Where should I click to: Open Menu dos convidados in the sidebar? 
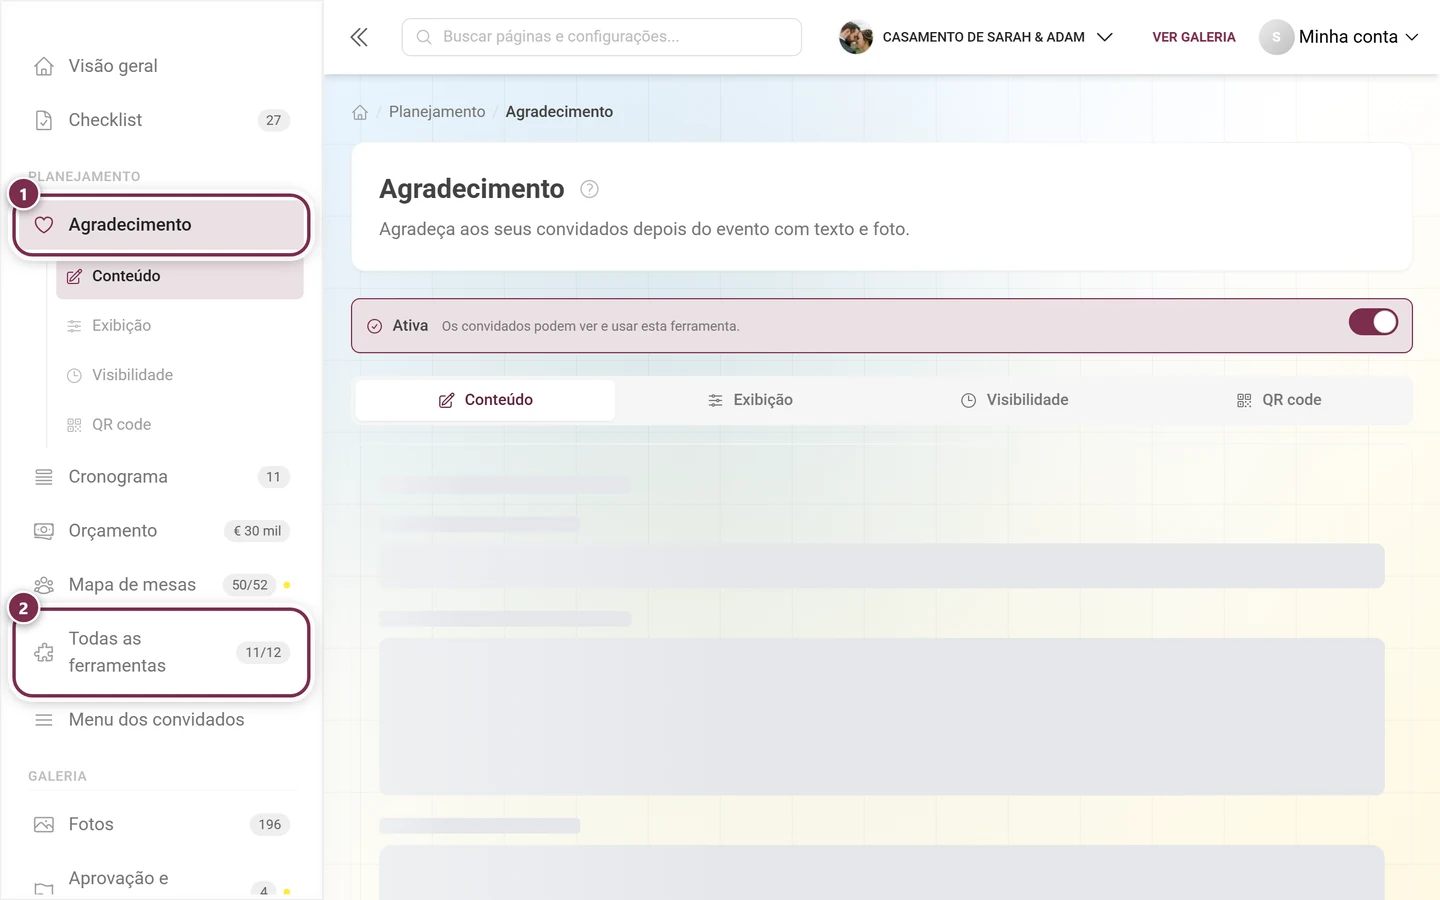[160, 720]
